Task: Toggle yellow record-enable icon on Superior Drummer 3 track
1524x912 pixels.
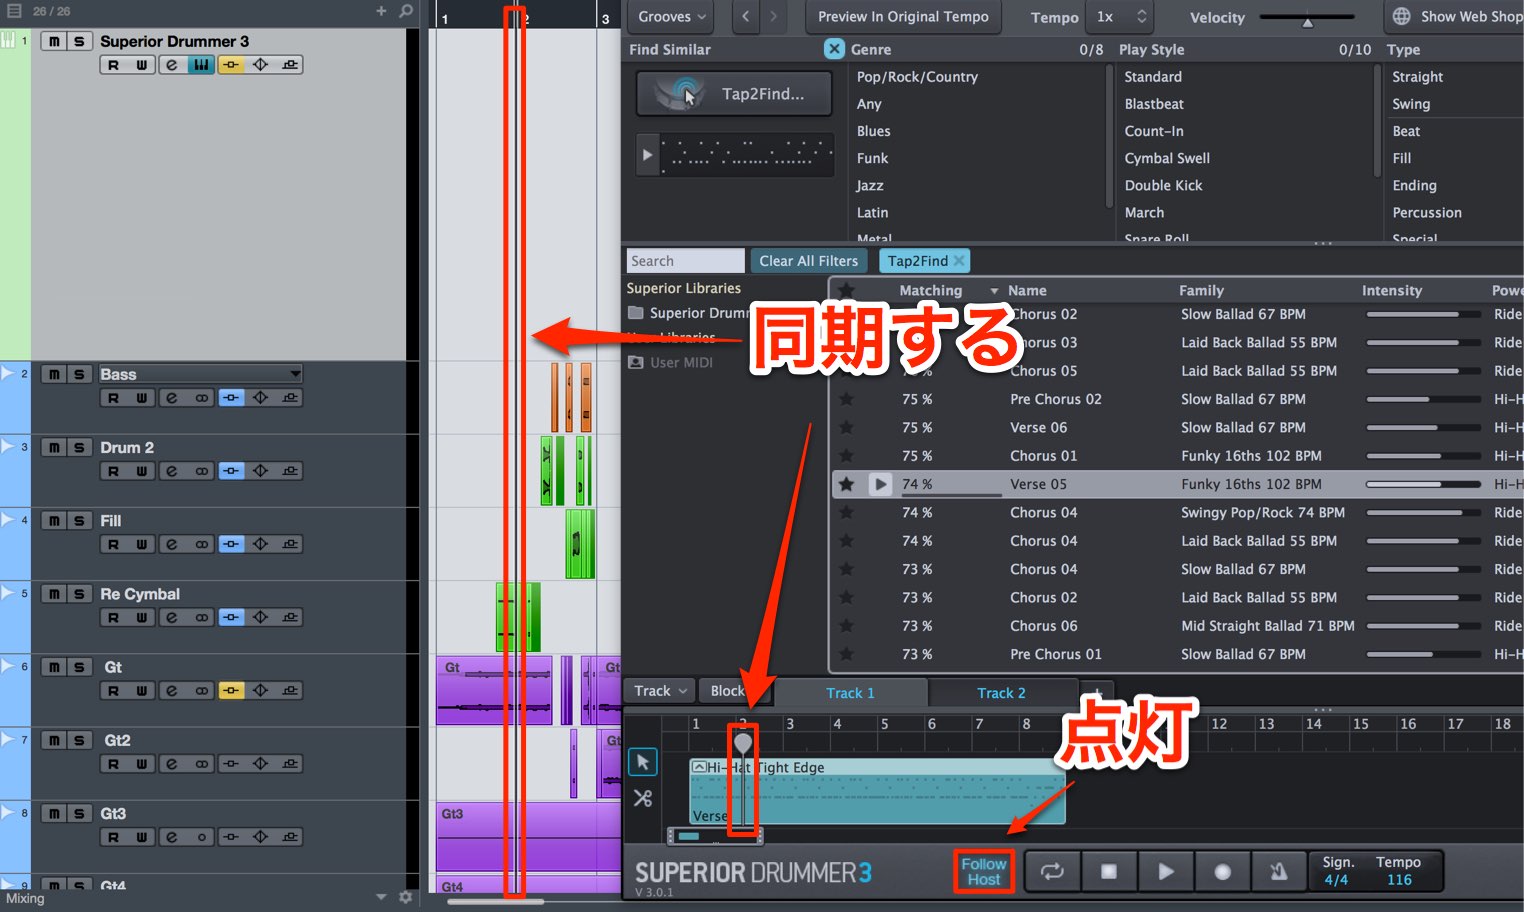Action: 231,65
